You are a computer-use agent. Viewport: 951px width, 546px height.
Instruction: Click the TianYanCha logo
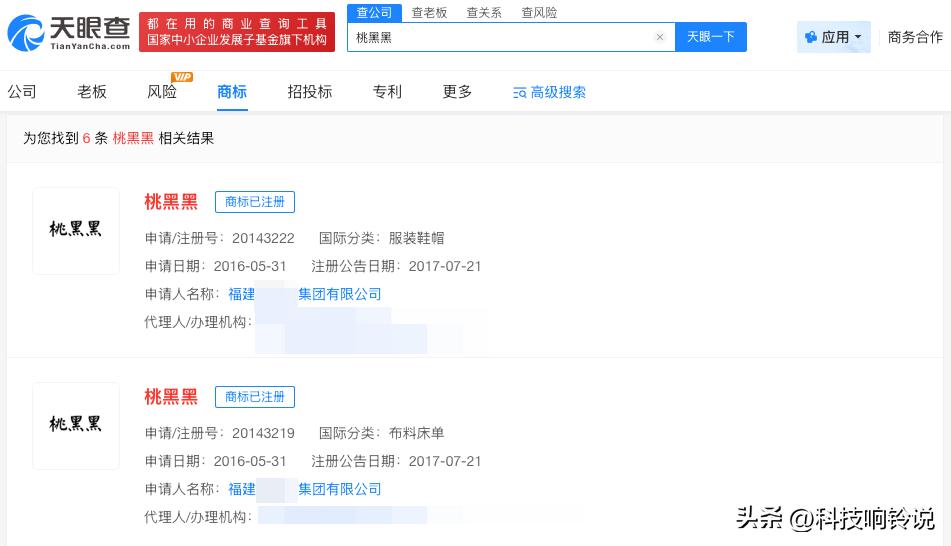[69, 33]
